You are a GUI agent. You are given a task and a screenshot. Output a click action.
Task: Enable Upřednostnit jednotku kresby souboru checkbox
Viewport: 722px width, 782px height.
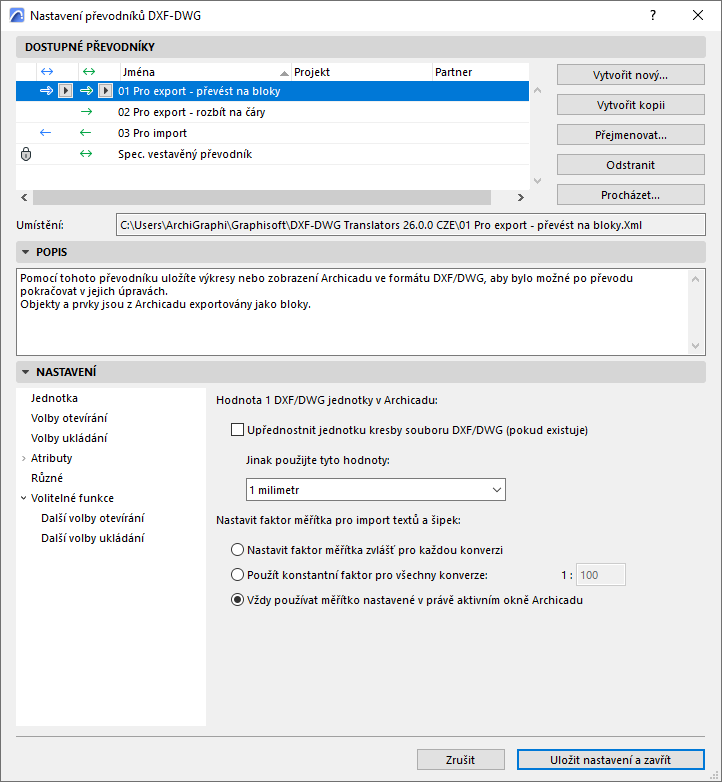point(237,429)
